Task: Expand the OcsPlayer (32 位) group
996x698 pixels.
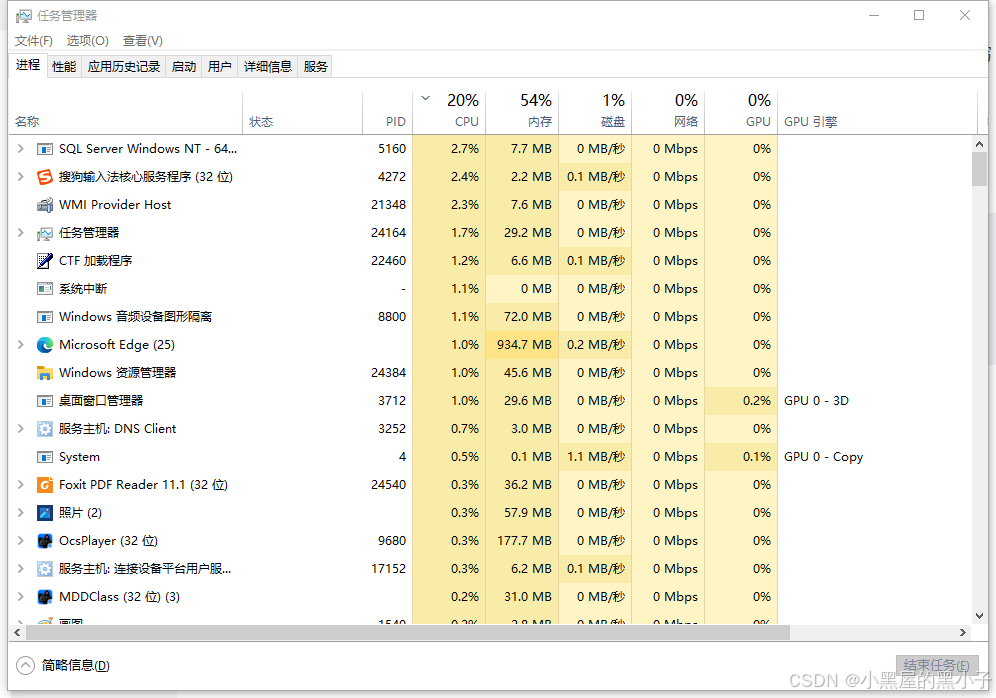Action: [20, 540]
